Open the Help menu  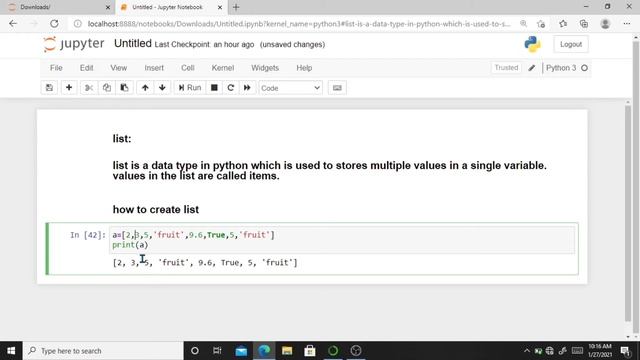[x=304, y=68]
